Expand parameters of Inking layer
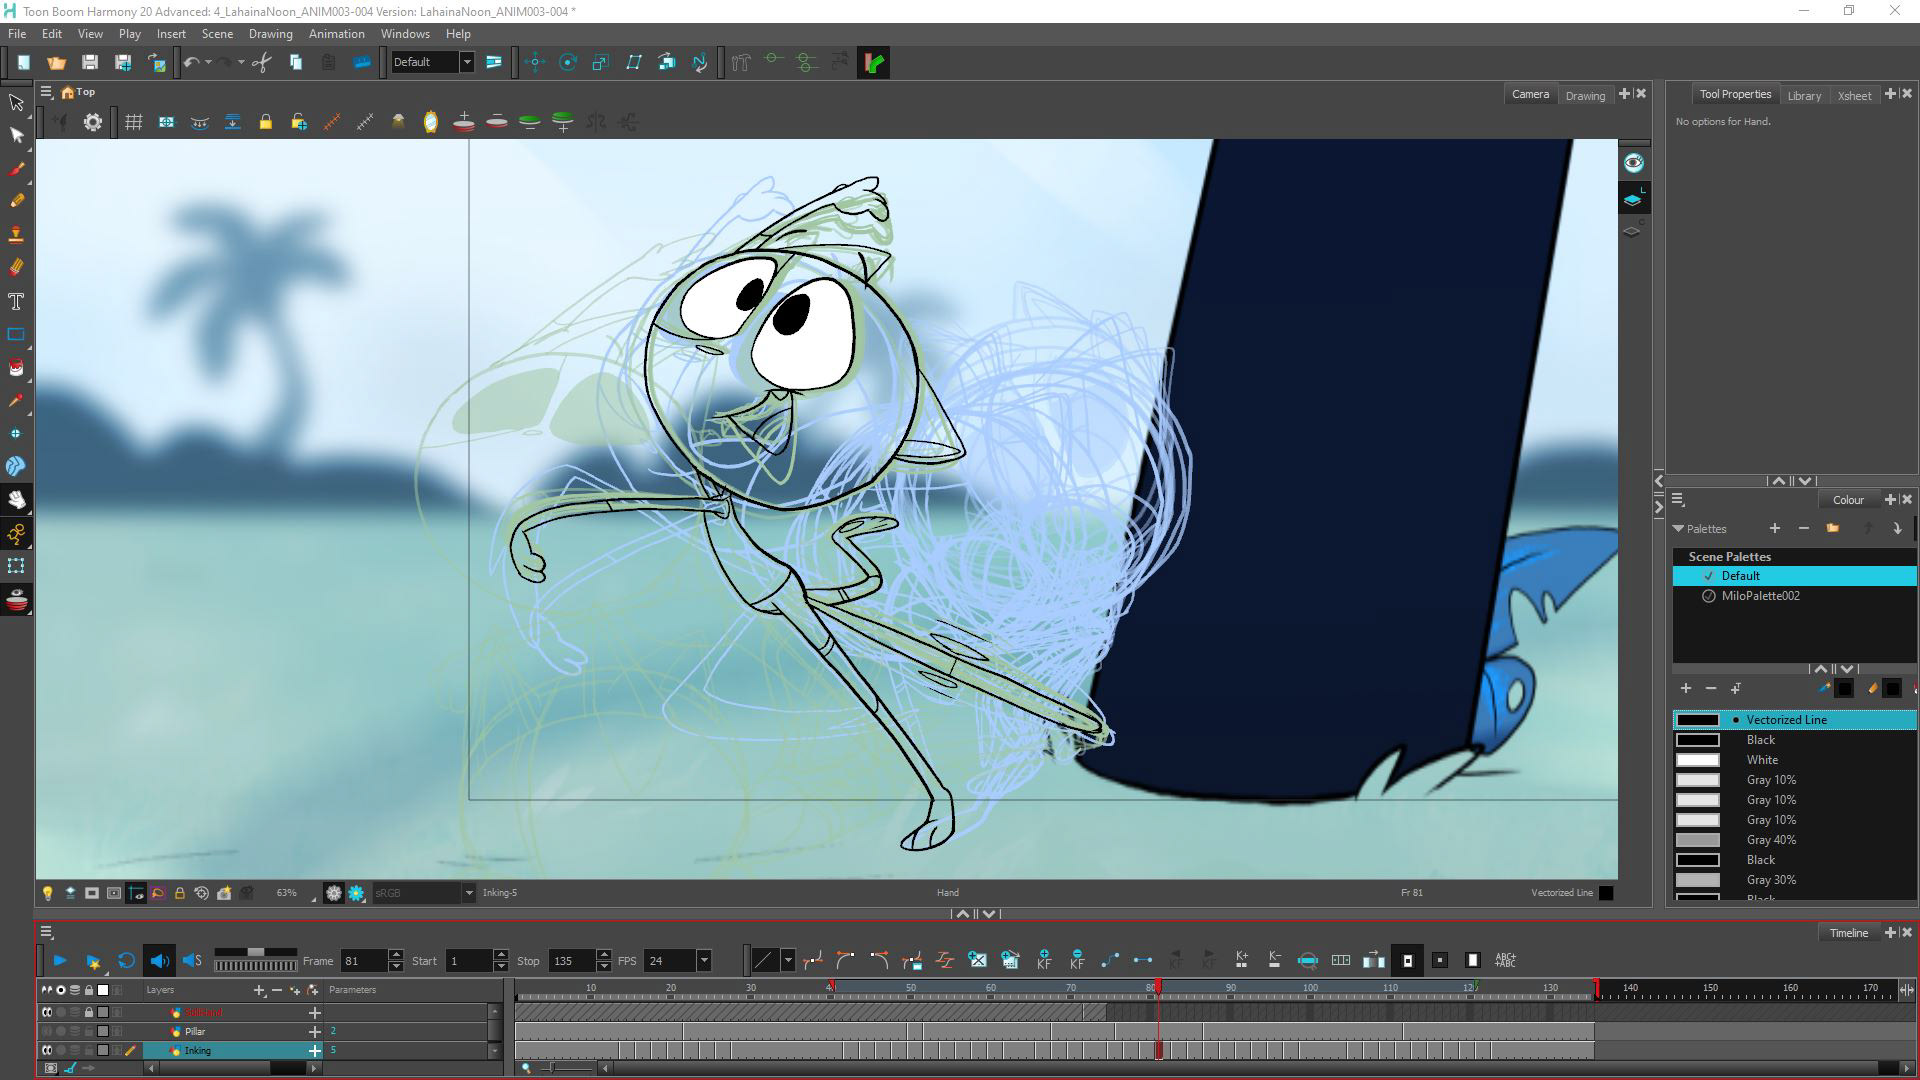 (x=315, y=1050)
